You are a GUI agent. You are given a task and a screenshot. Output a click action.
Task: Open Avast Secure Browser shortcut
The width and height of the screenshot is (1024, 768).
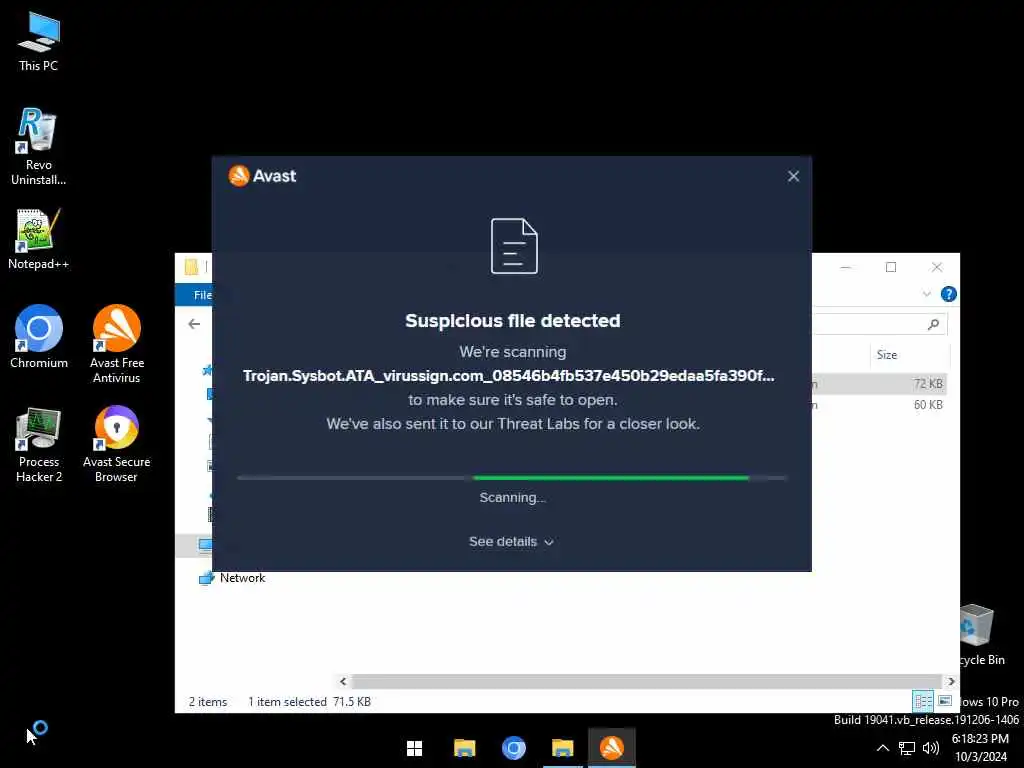[x=116, y=445]
